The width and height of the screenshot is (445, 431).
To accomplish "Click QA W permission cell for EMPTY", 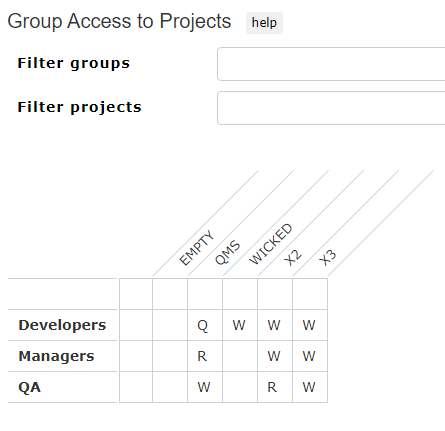I will [x=205, y=387].
